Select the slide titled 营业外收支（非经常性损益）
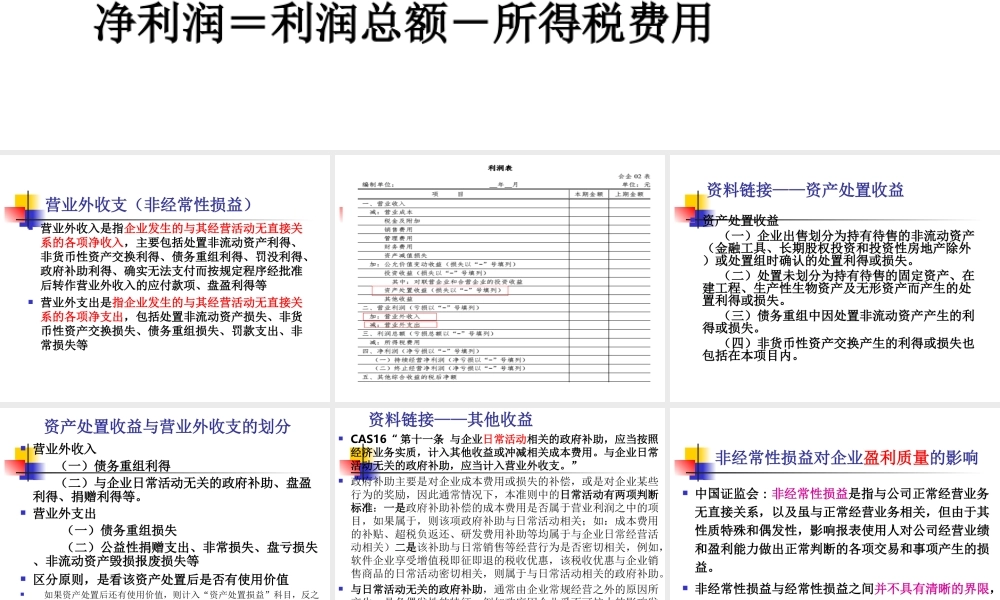This screenshot has width=1000, height=600. click(x=150, y=204)
